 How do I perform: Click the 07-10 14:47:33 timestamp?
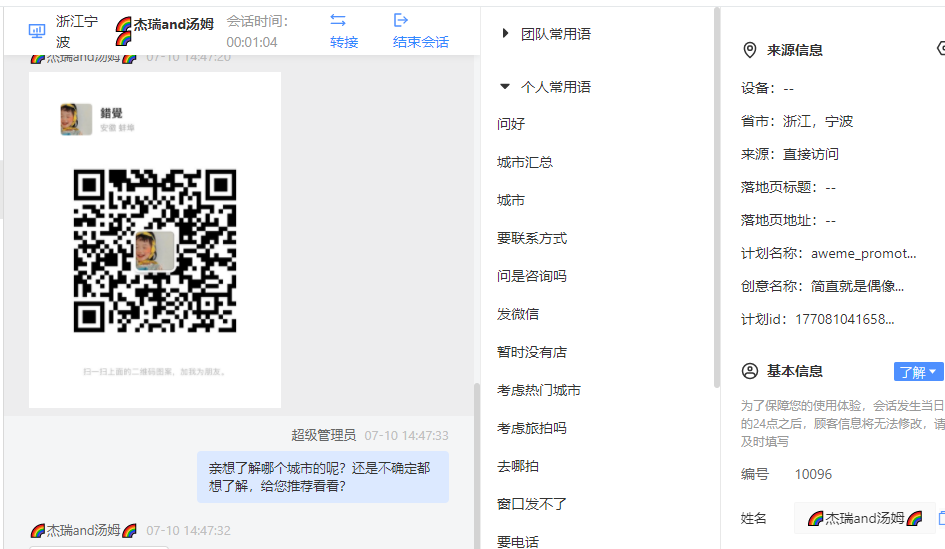tap(406, 435)
